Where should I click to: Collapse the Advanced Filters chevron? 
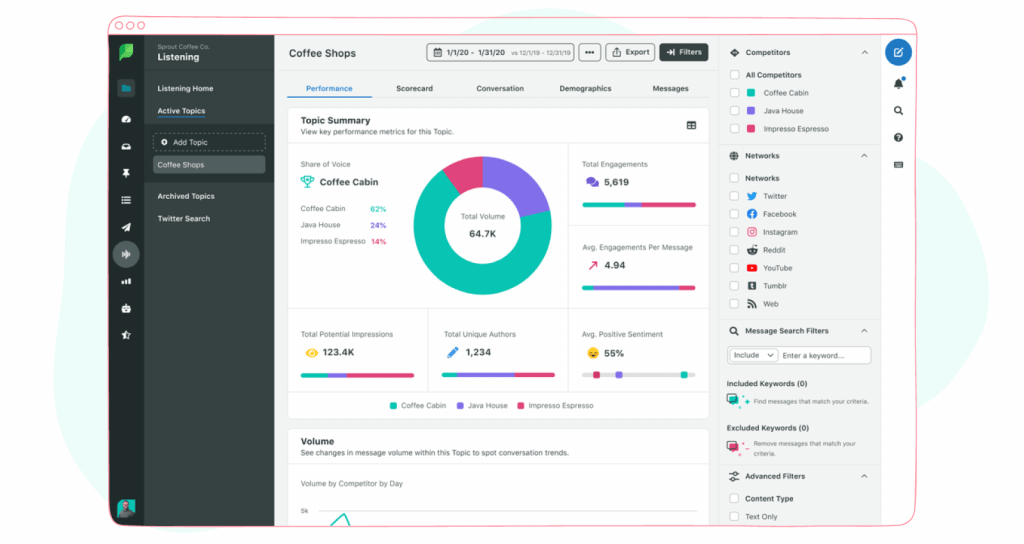864,477
